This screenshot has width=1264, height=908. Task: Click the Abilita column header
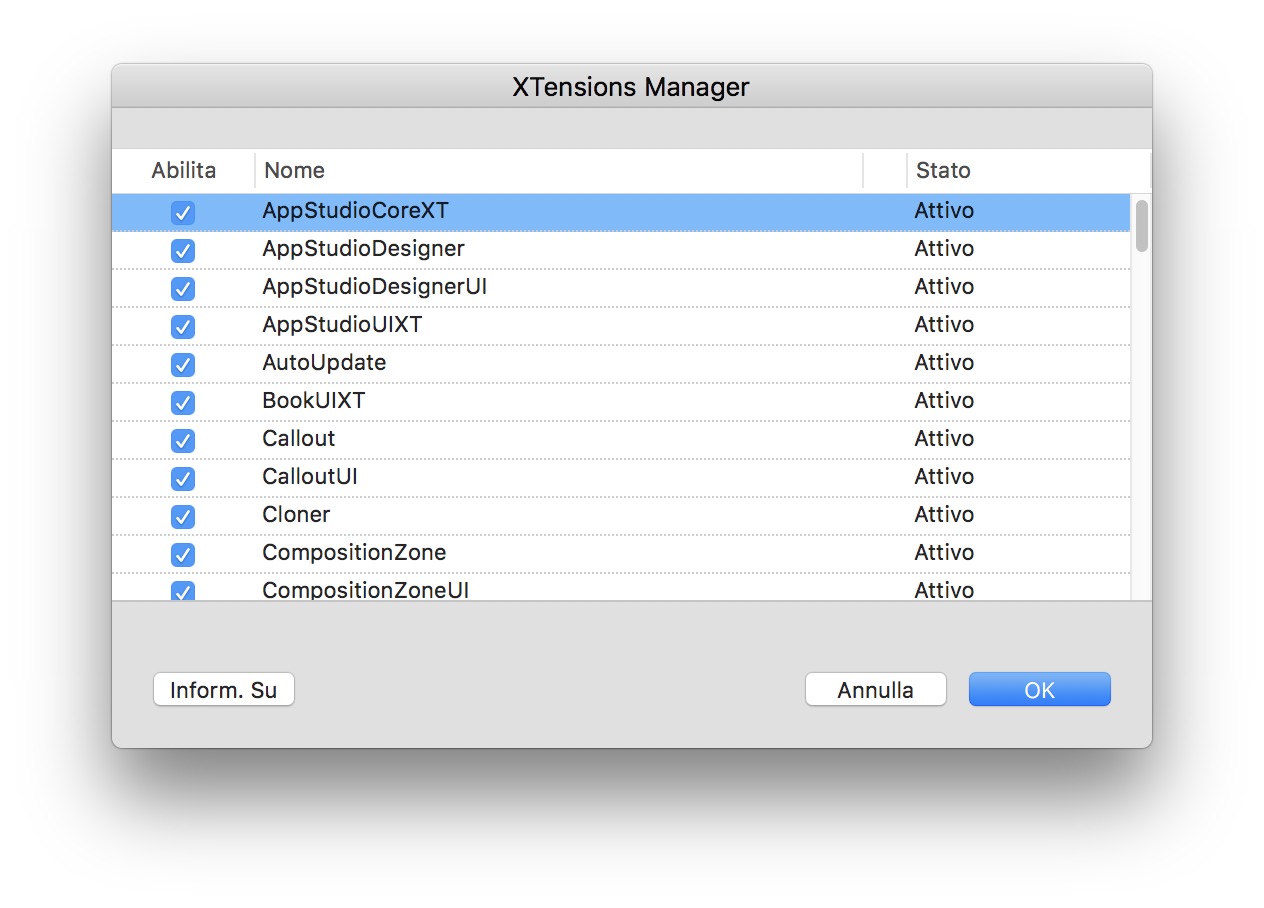coord(183,170)
